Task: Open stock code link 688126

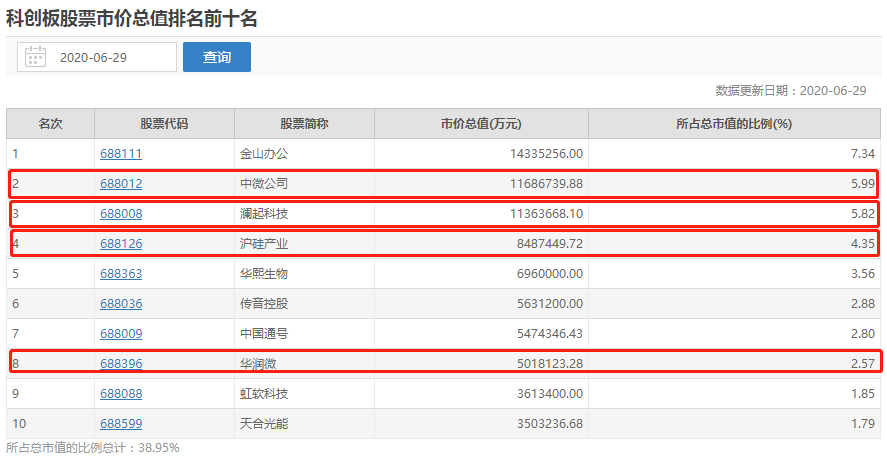Action: pyautogui.click(x=121, y=244)
